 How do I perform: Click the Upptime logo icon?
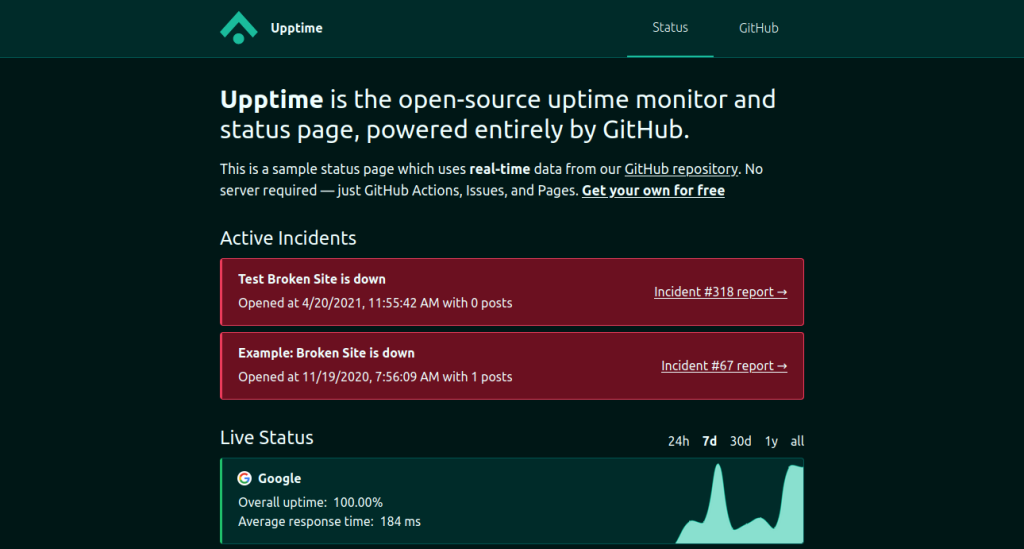[x=238, y=28]
